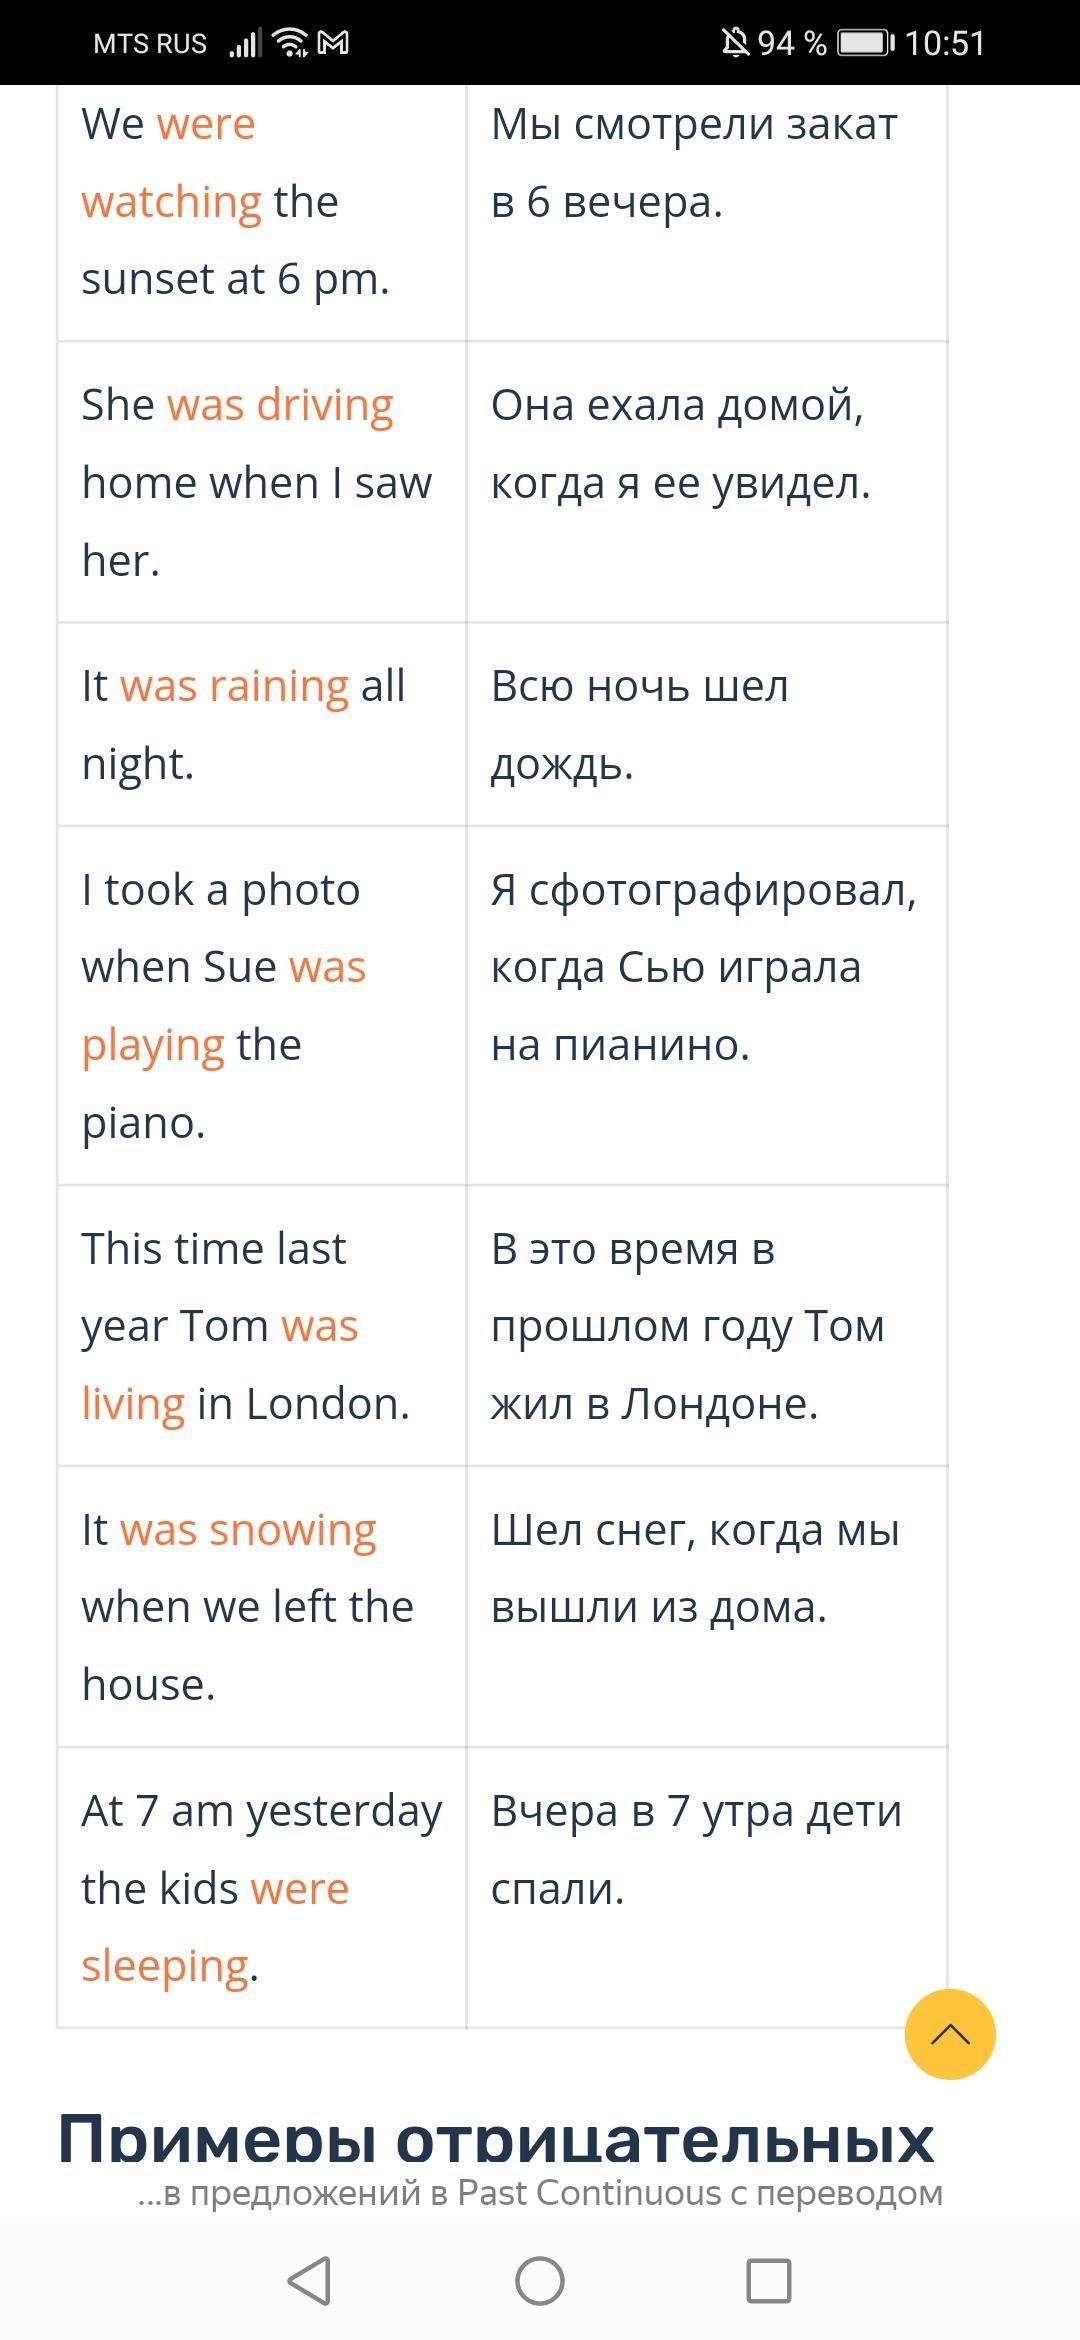
Task: Tap the 'Примеры отрицательных' section heading
Action: tap(496, 2137)
